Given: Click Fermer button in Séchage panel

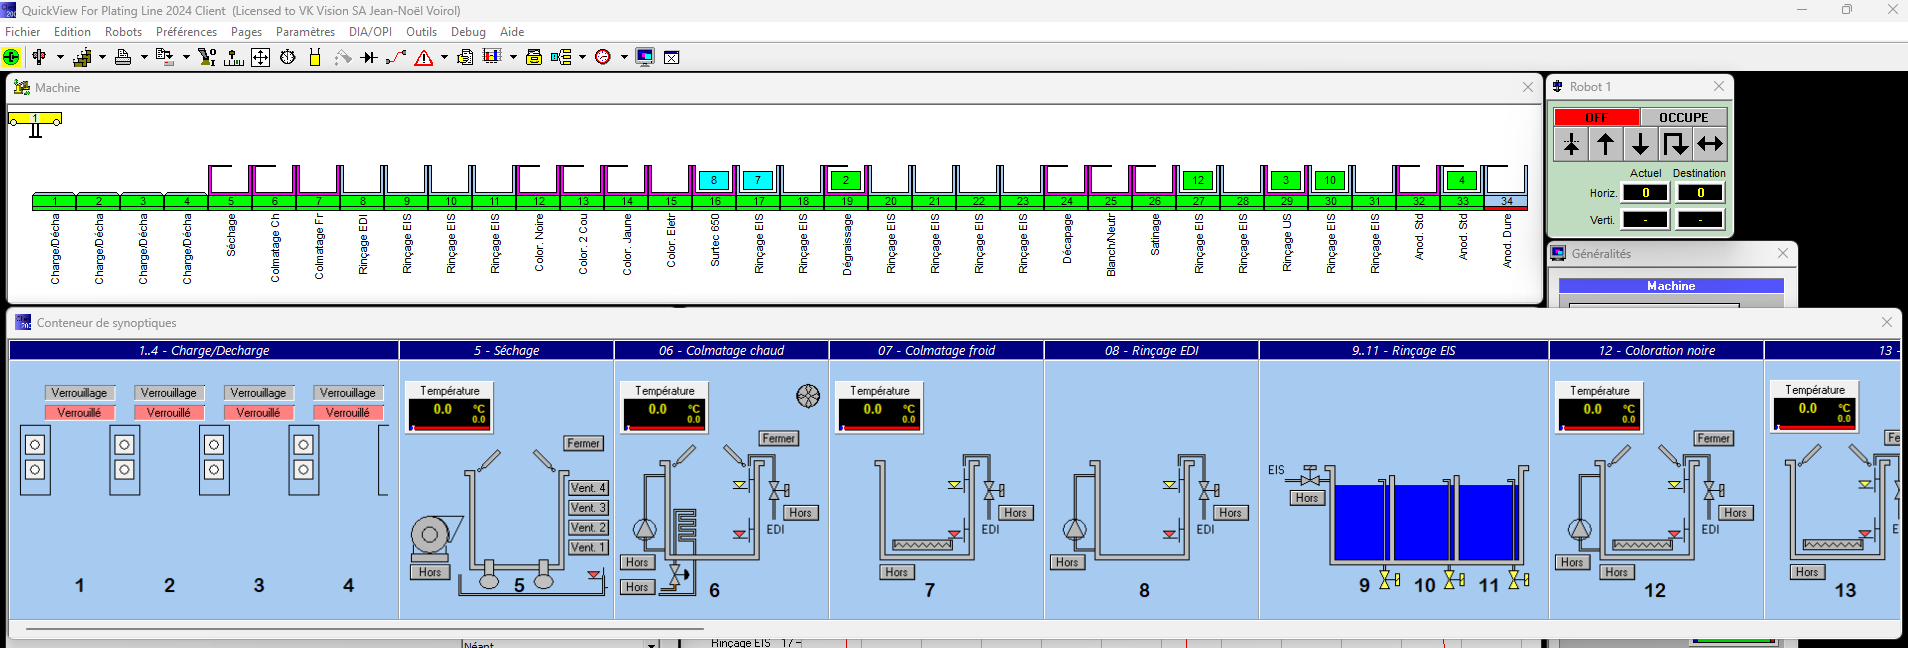Looking at the screenshot, I should tap(583, 443).
